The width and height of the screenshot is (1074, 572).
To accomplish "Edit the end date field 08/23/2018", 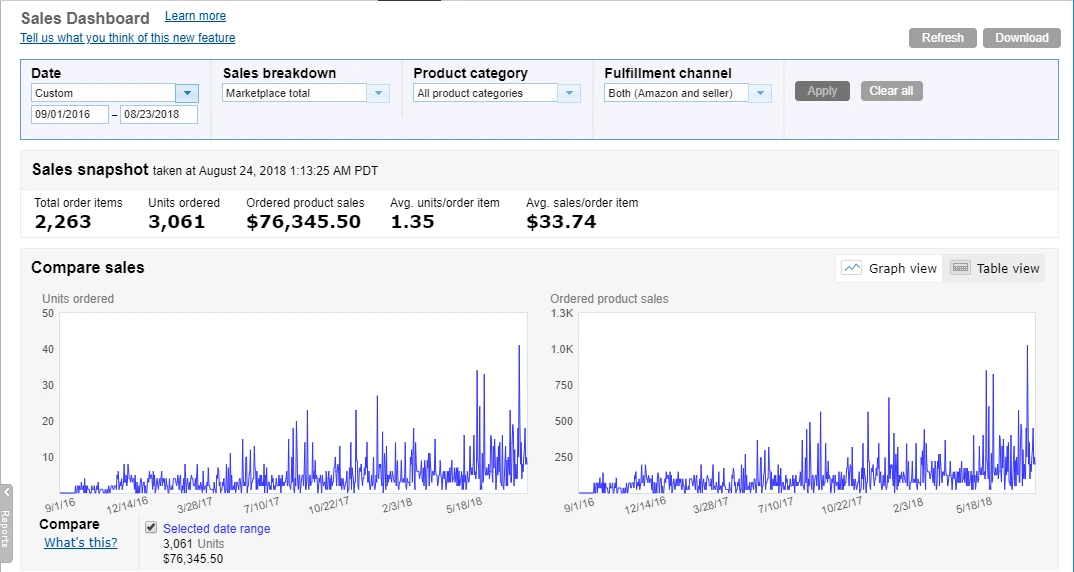I will click(159, 114).
